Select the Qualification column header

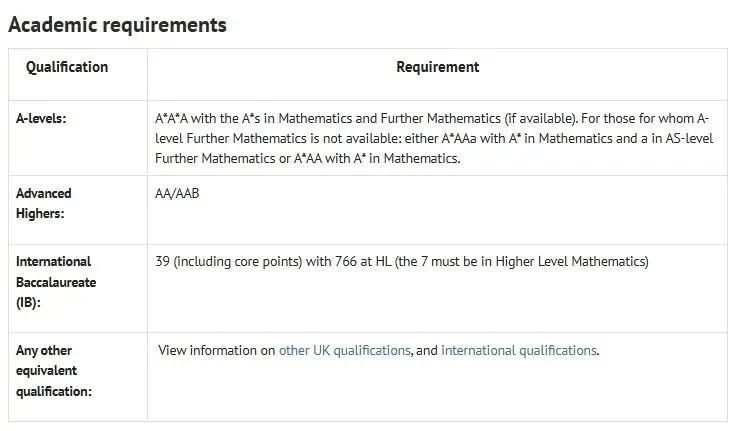point(67,67)
